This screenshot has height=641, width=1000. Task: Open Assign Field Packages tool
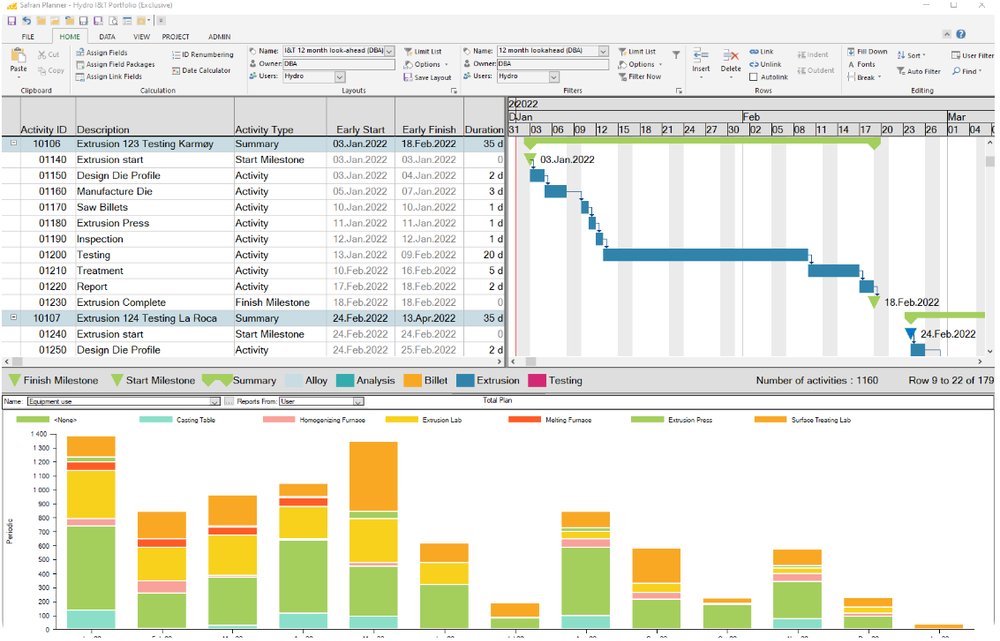[115, 64]
